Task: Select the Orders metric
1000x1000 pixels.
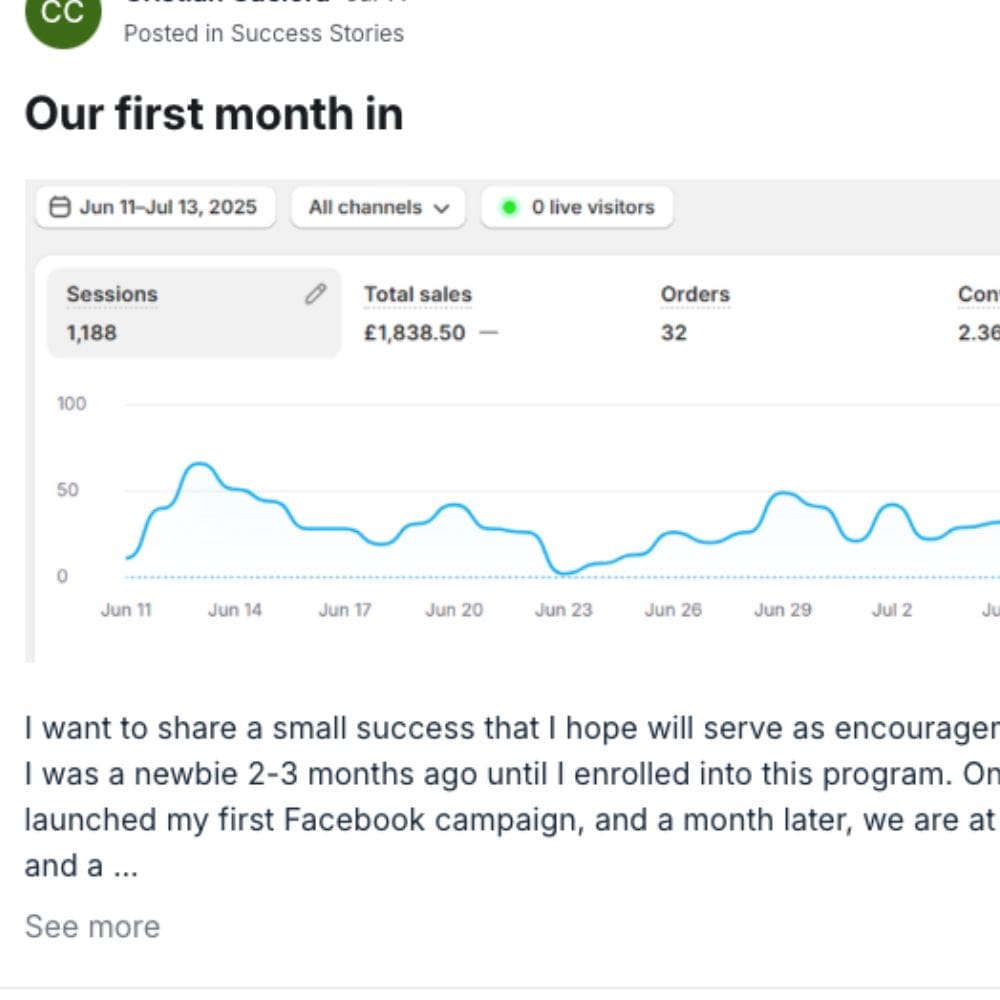Action: coord(695,295)
